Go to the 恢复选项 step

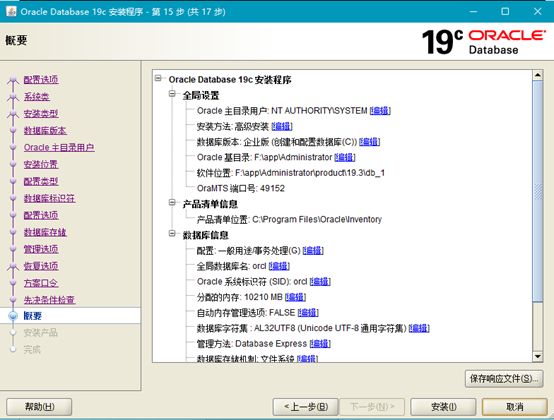click(x=41, y=266)
